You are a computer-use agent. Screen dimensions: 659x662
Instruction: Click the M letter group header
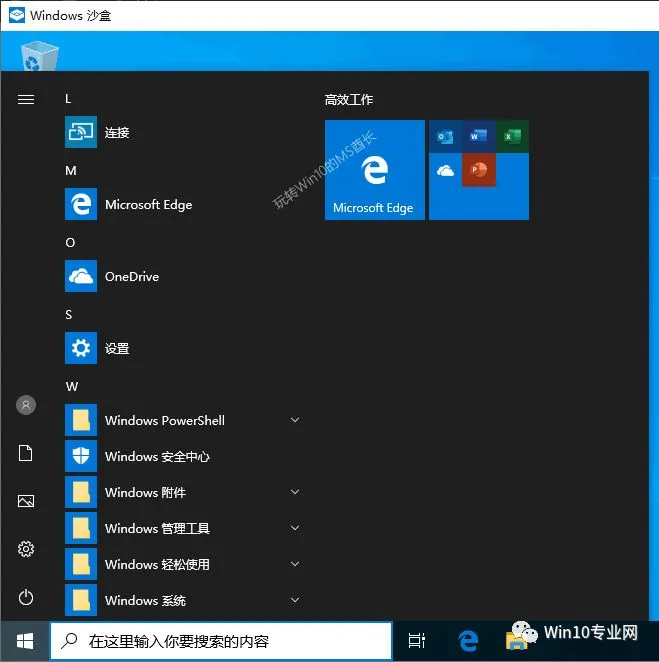(x=71, y=171)
